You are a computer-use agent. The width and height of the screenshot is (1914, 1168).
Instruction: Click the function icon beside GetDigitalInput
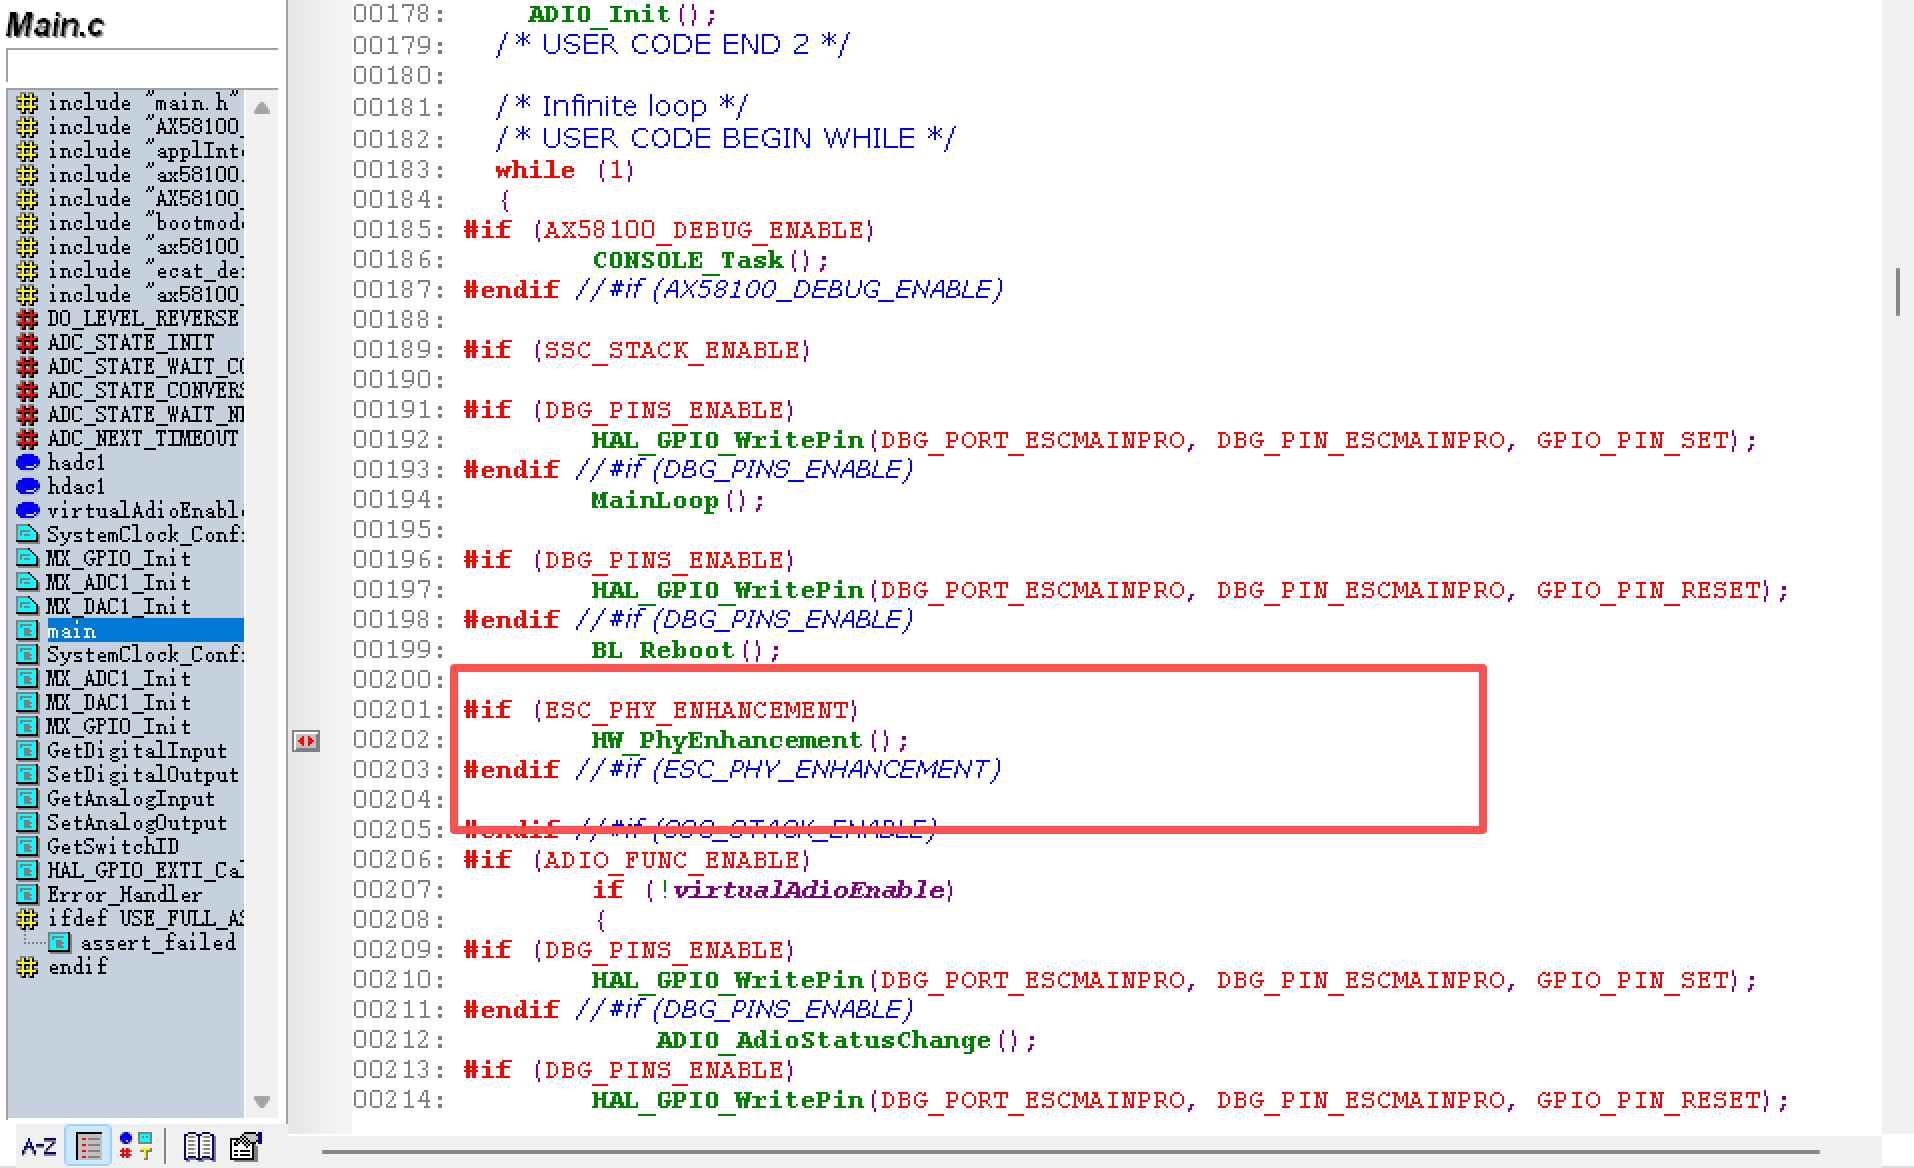click(28, 751)
